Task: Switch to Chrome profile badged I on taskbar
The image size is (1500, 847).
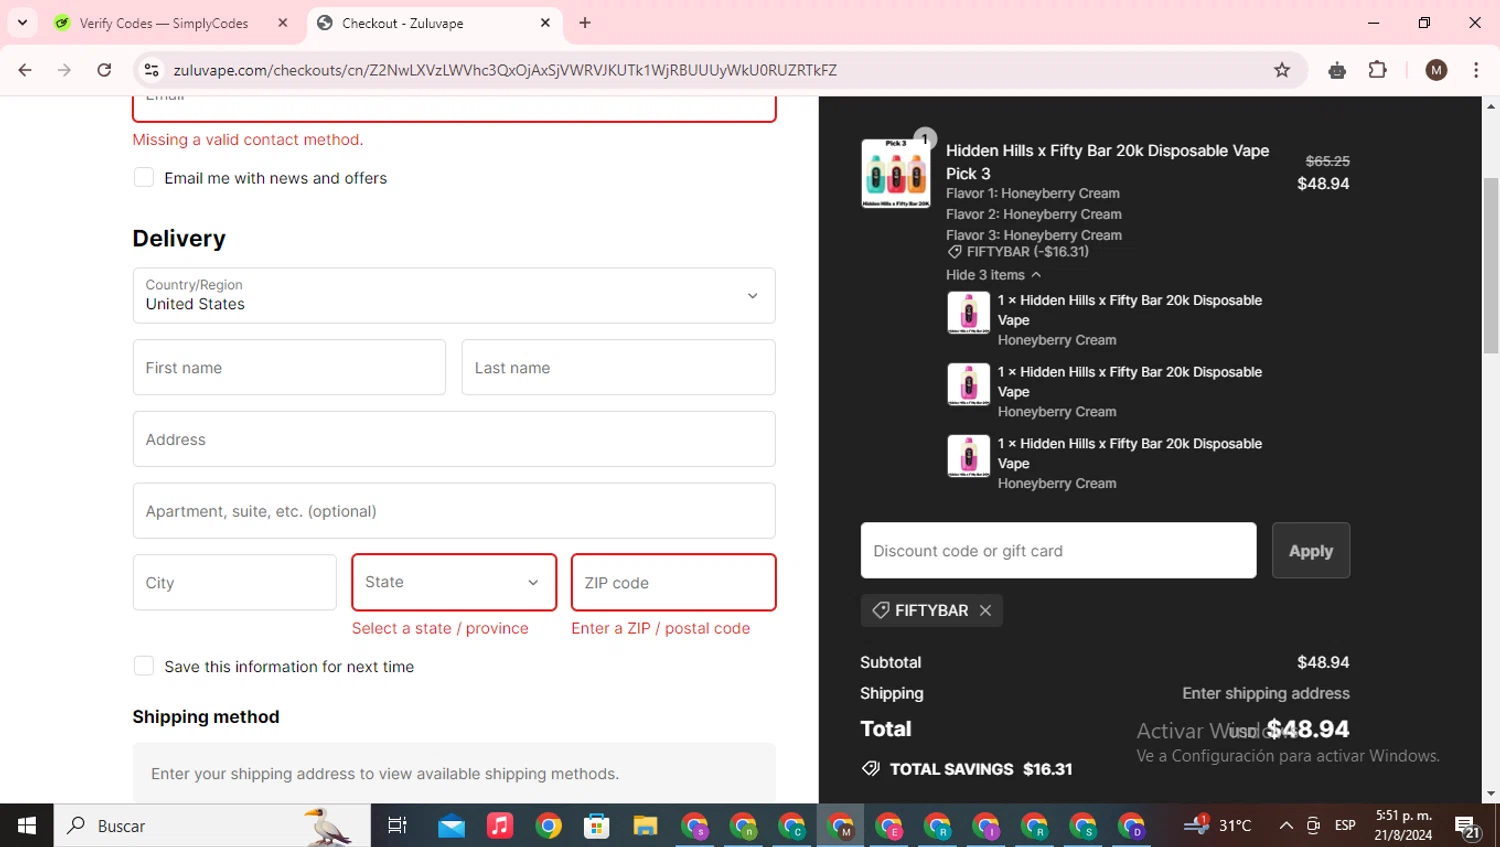Action: (x=986, y=825)
